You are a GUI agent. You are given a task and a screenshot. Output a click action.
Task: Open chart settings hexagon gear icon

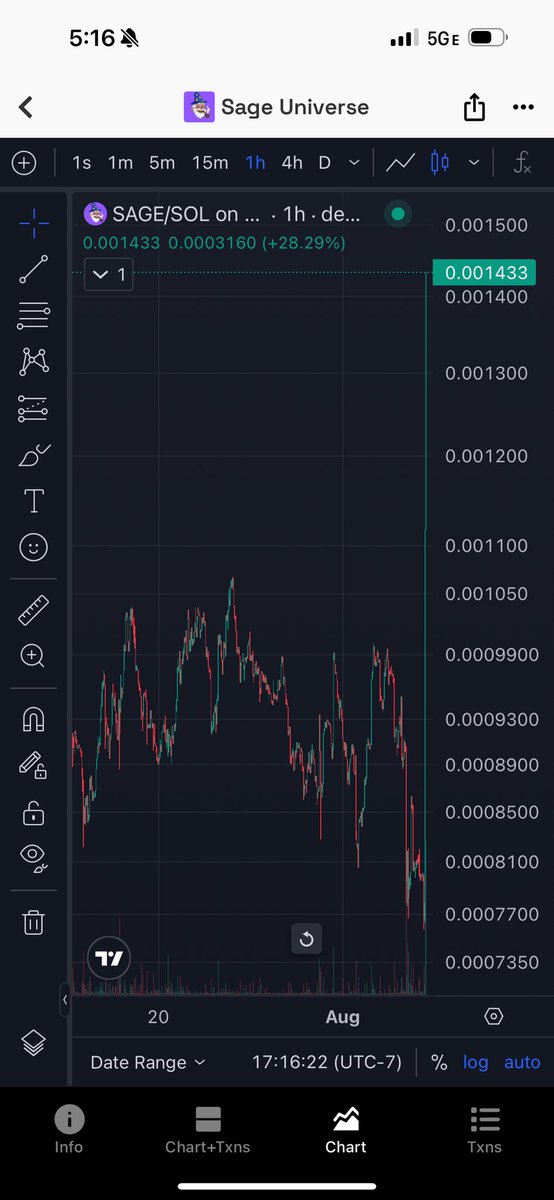pos(493,1016)
